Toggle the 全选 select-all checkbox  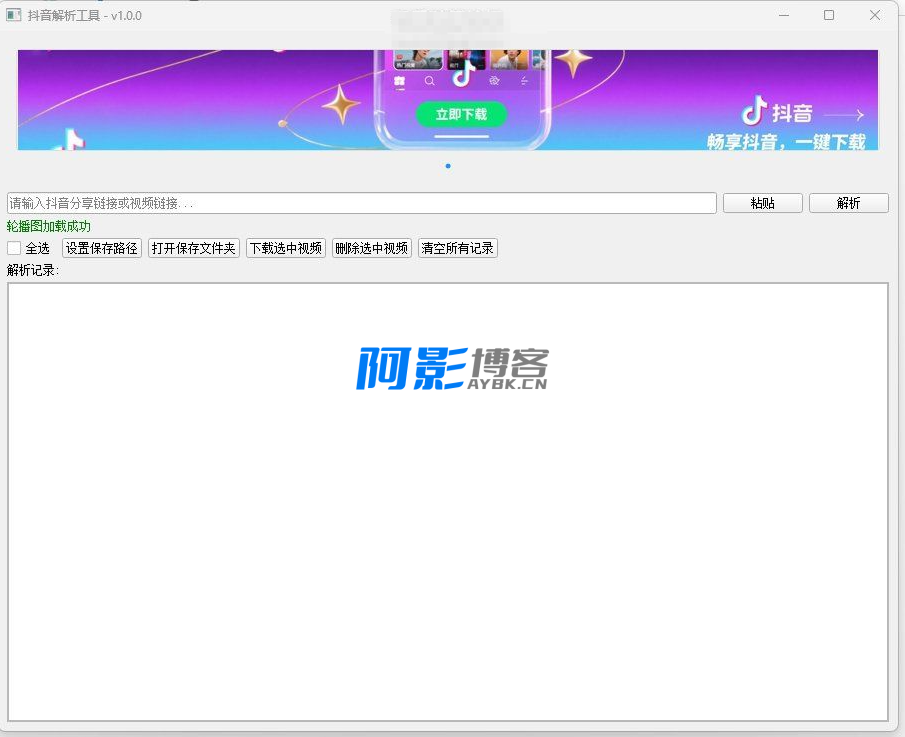coord(14,248)
